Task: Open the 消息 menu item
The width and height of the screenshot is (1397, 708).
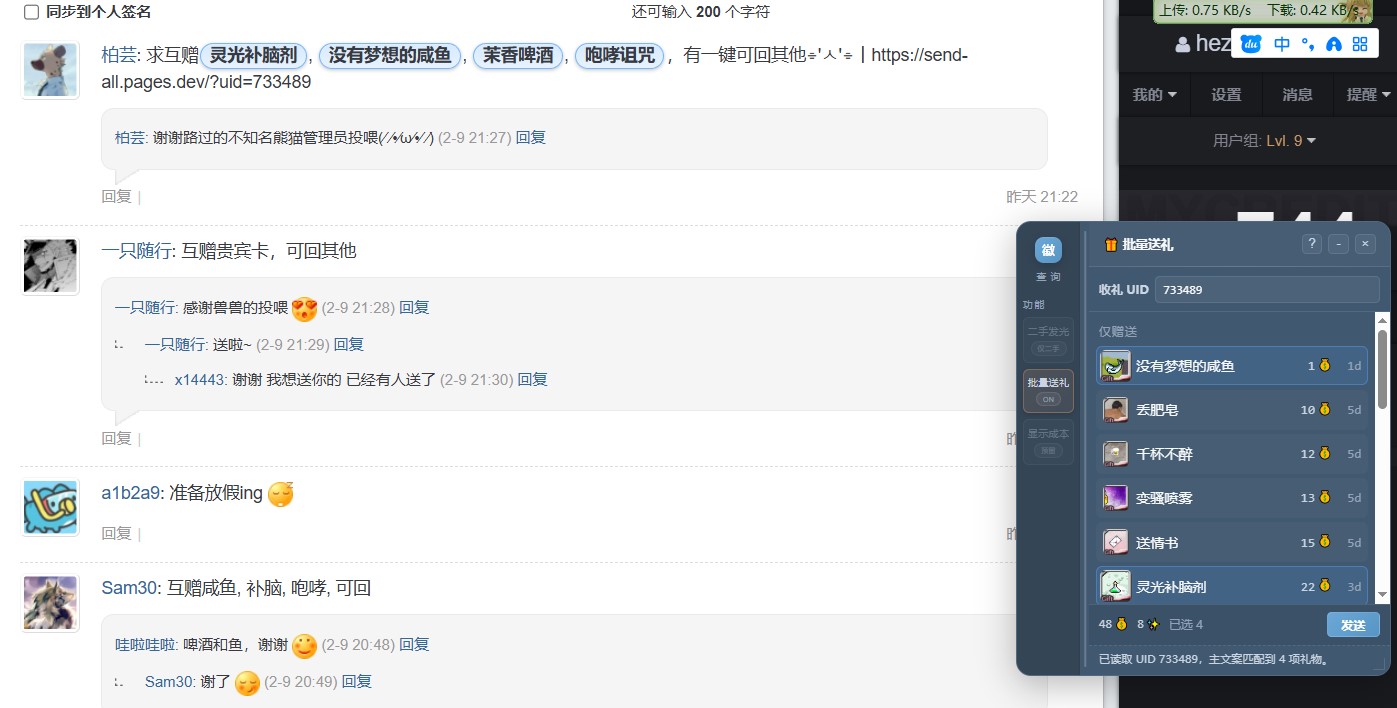Action: tap(1297, 95)
